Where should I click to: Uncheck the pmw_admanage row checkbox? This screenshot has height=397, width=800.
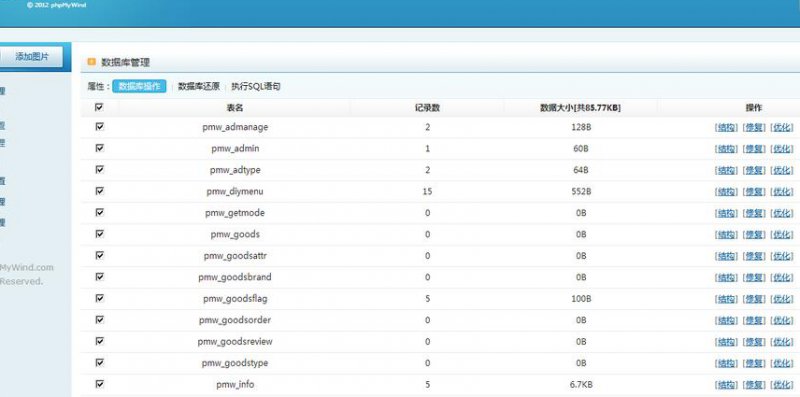coord(99,127)
